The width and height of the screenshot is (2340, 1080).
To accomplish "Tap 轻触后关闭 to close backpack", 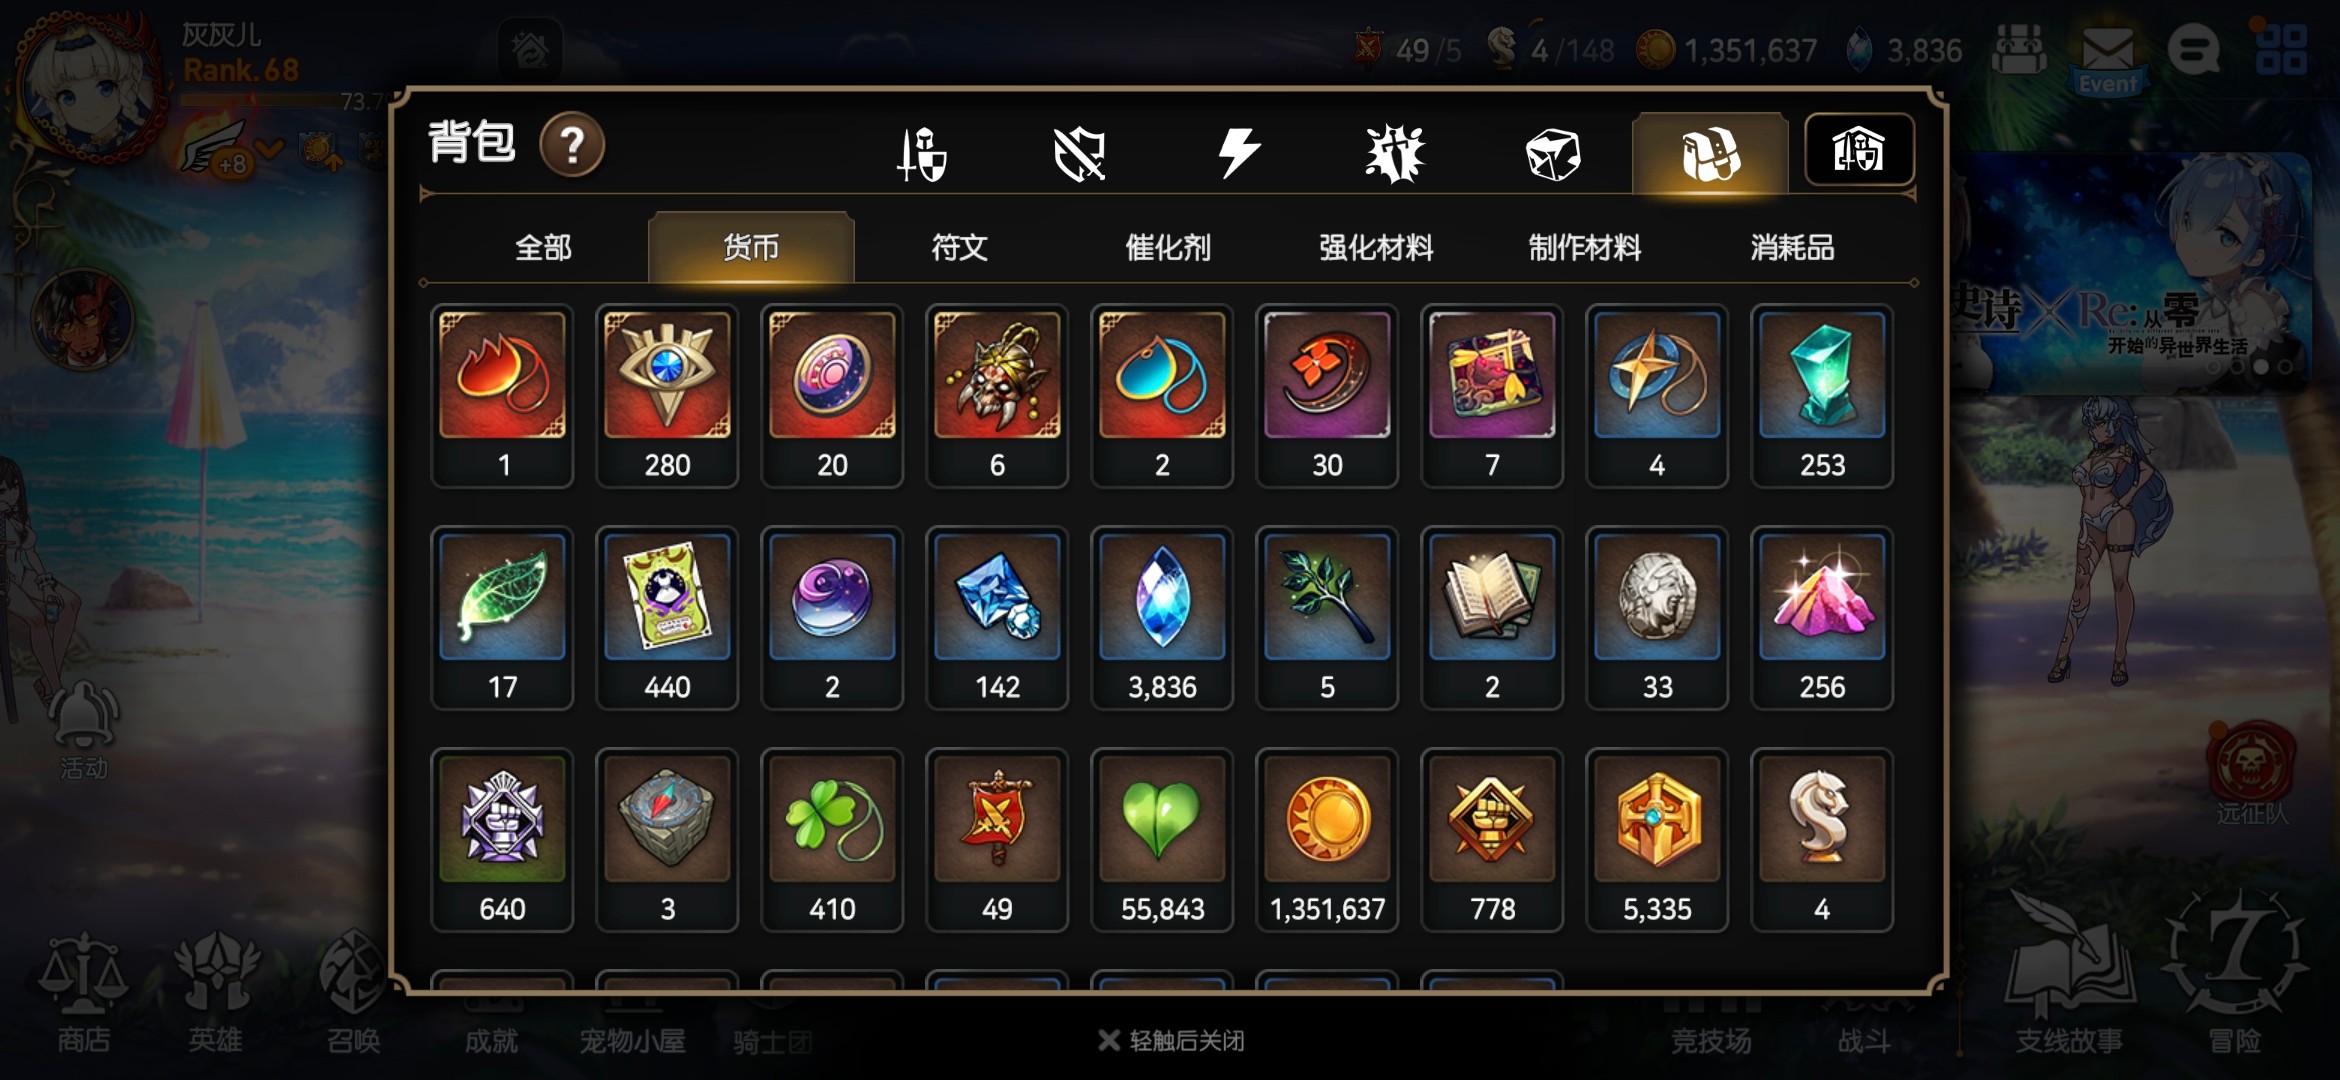I will 1172,1041.
